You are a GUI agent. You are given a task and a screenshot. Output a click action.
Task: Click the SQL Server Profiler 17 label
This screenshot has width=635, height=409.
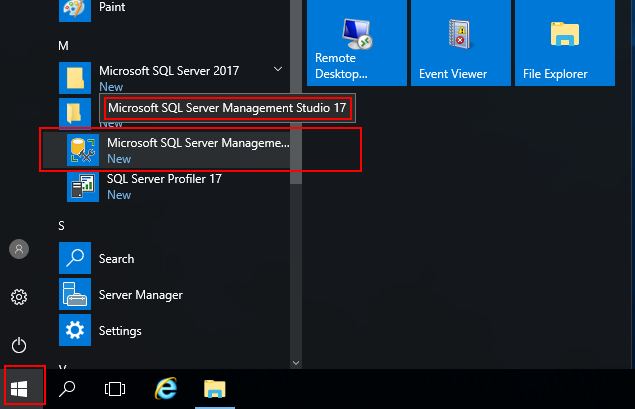[164, 179]
